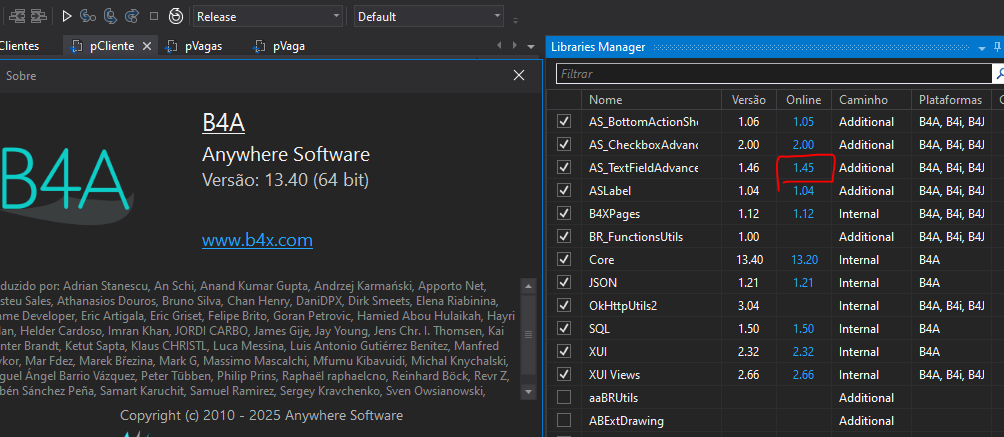The width and height of the screenshot is (1004, 437).
Task: Open online version 2.66 of XUI Views
Action: coord(804,374)
